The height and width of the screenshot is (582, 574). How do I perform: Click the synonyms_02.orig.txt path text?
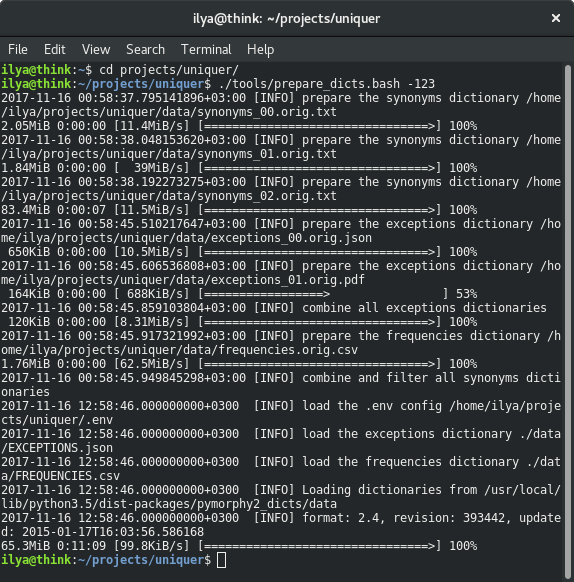[267, 196]
